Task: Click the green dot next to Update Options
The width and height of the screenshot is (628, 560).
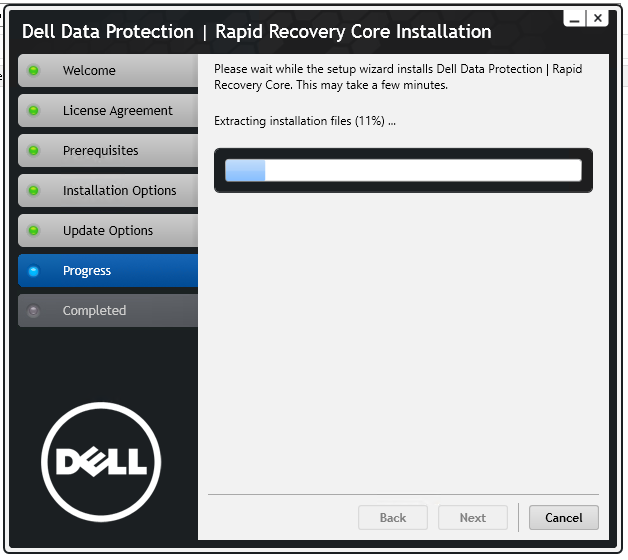Action: 34,231
